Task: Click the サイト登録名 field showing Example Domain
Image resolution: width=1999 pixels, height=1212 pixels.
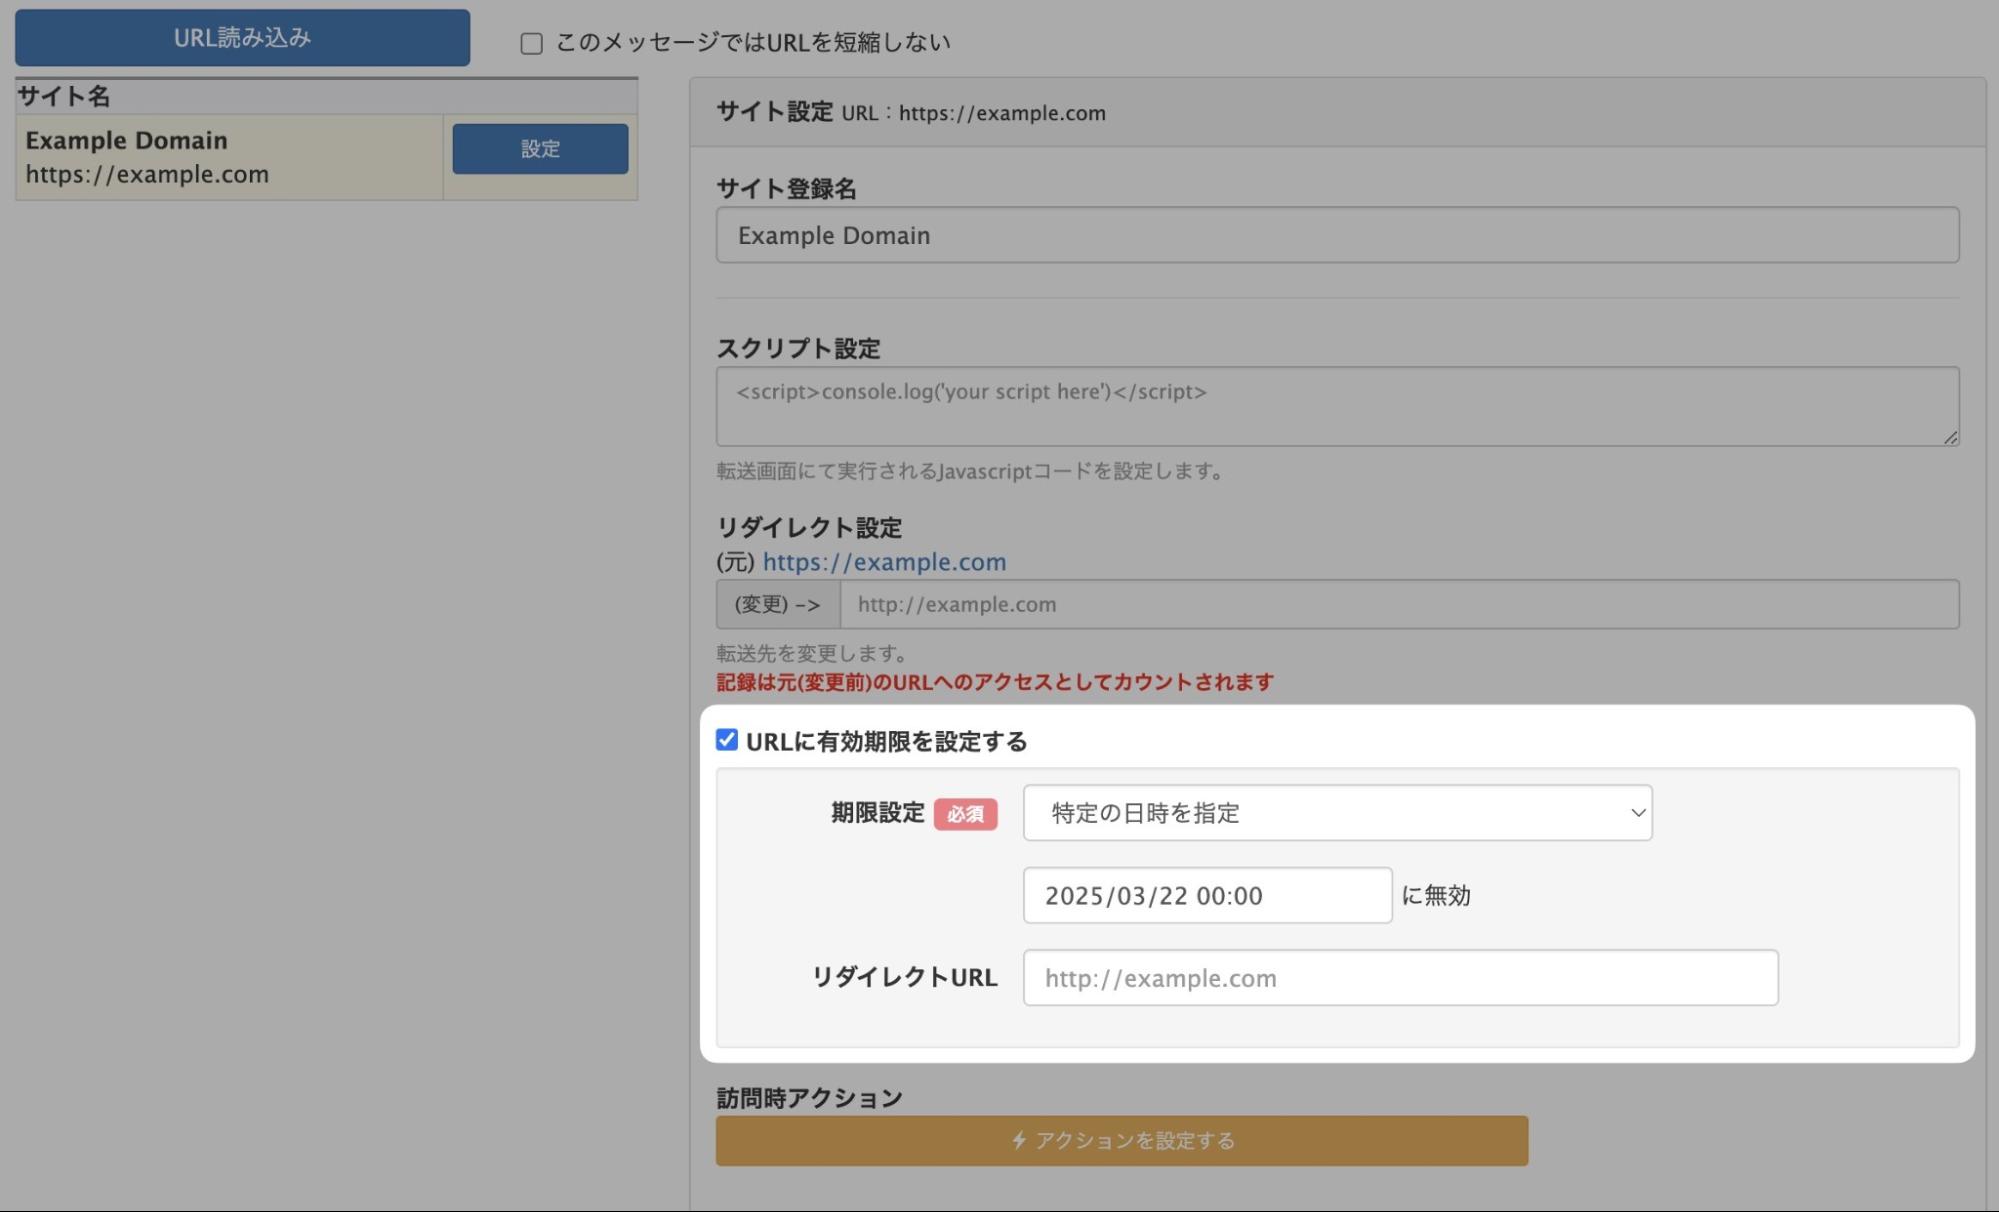Action: 1337,235
